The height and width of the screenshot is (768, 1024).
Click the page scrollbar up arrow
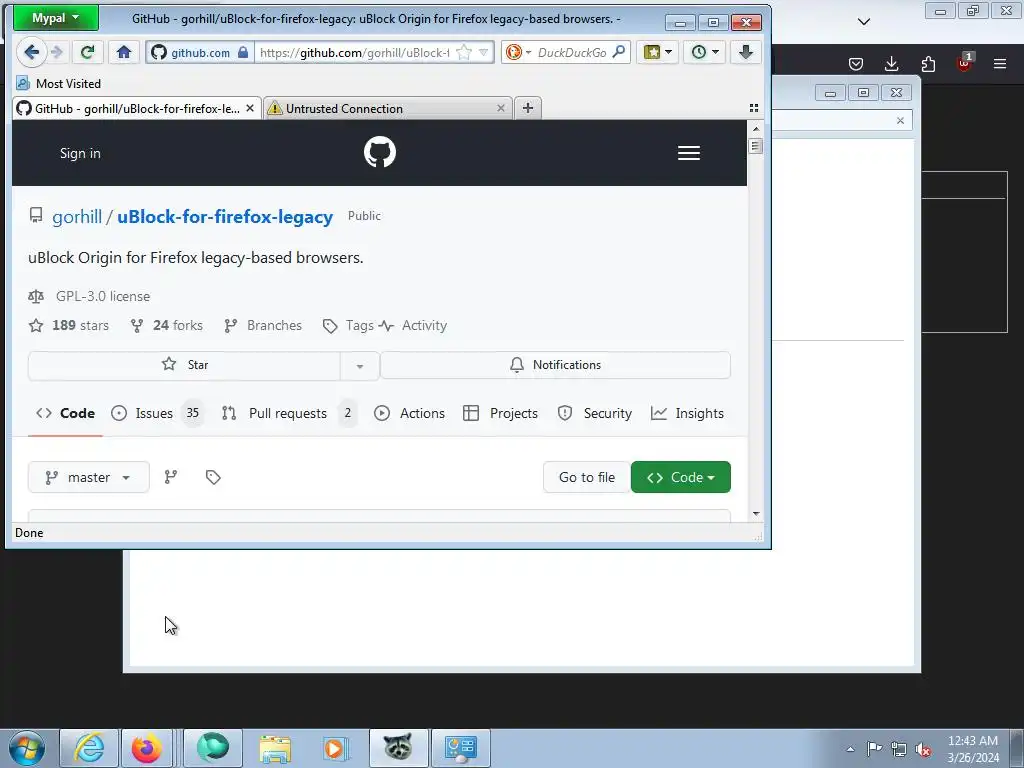[x=756, y=129]
